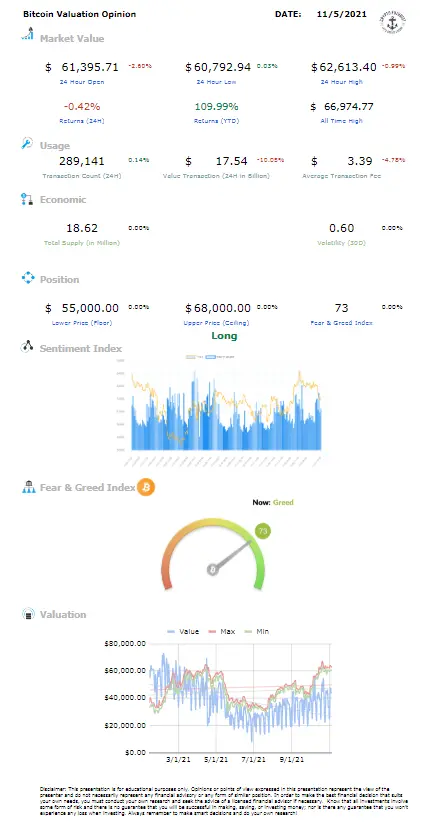
Task: Click the Fear & Greed Index label under 73
Action: pyautogui.click(x=341, y=322)
